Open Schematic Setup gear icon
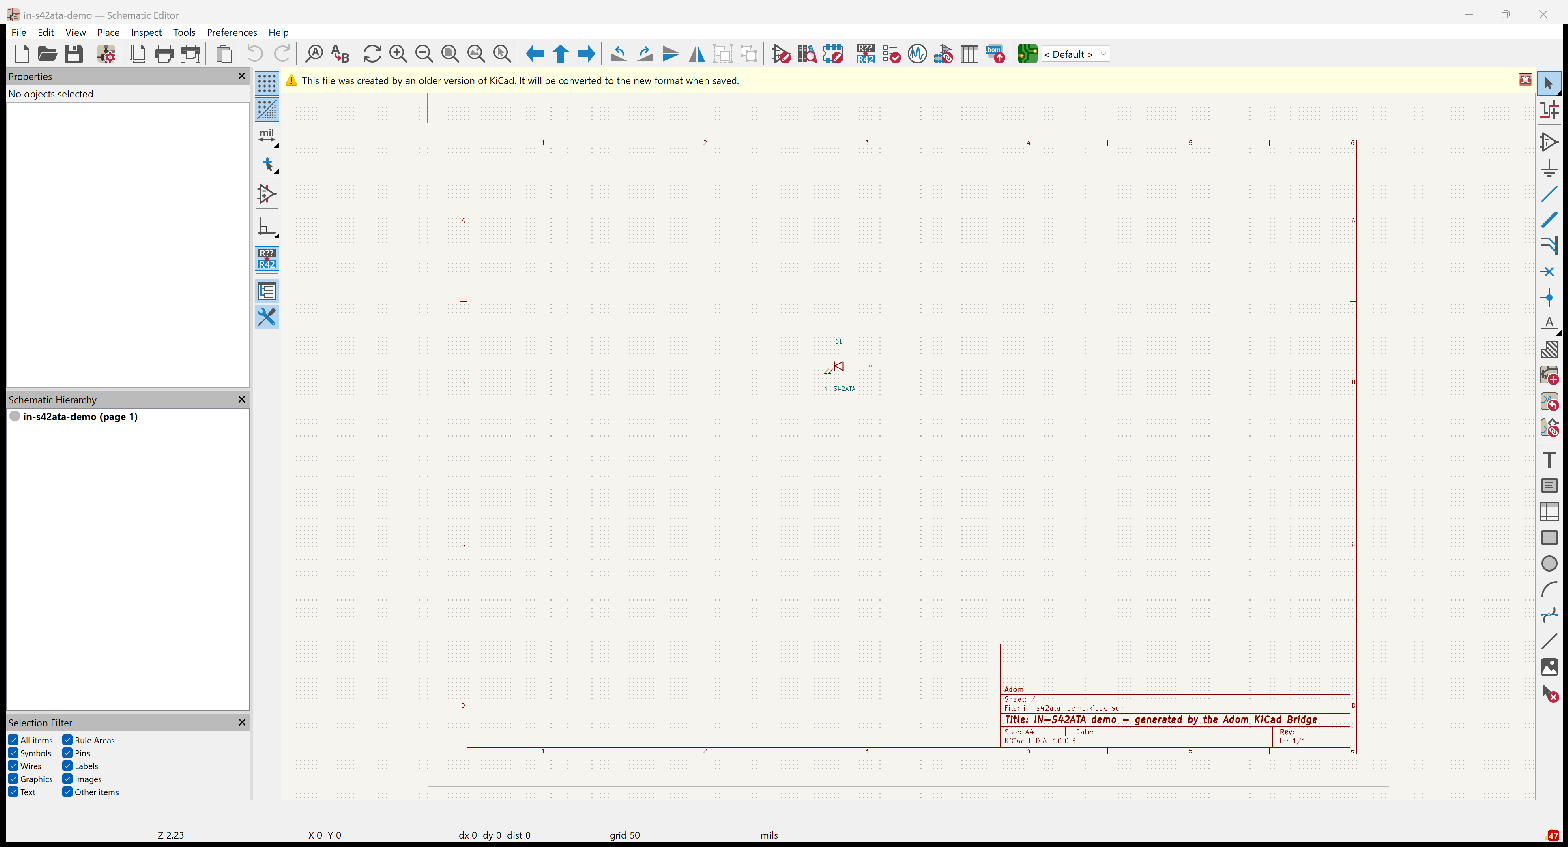The image size is (1568, 847). click(x=106, y=54)
